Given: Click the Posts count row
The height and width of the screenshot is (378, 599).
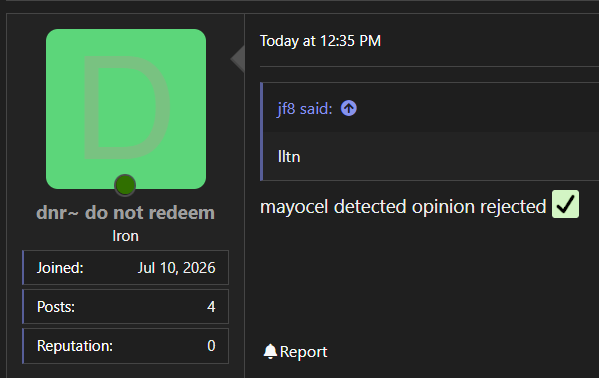Looking at the screenshot, I should [125, 307].
